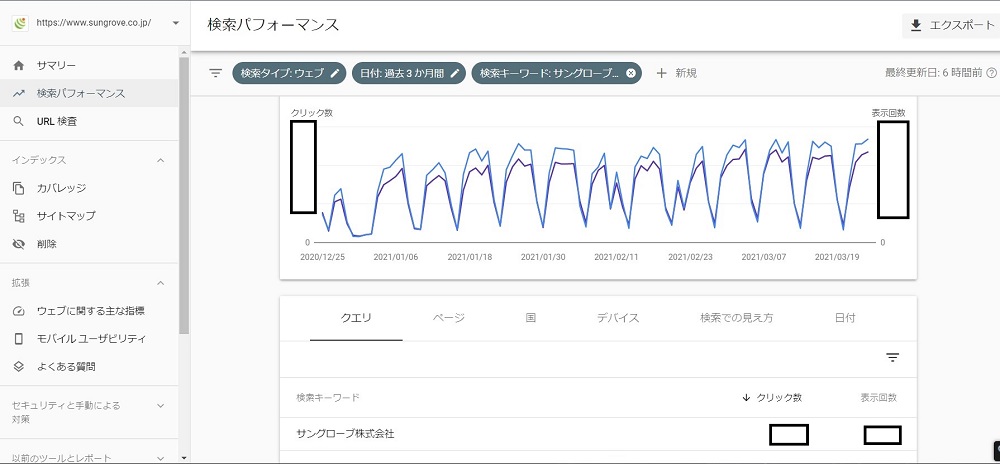Click the pages icon beside カバレッジ
The height and width of the screenshot is (464, 1000).
click(18, 188)
